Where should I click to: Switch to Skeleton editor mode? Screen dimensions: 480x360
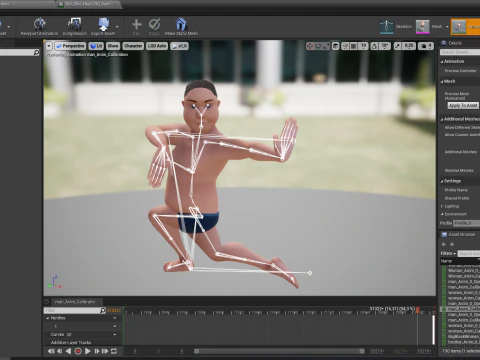[x=396, y=27]
